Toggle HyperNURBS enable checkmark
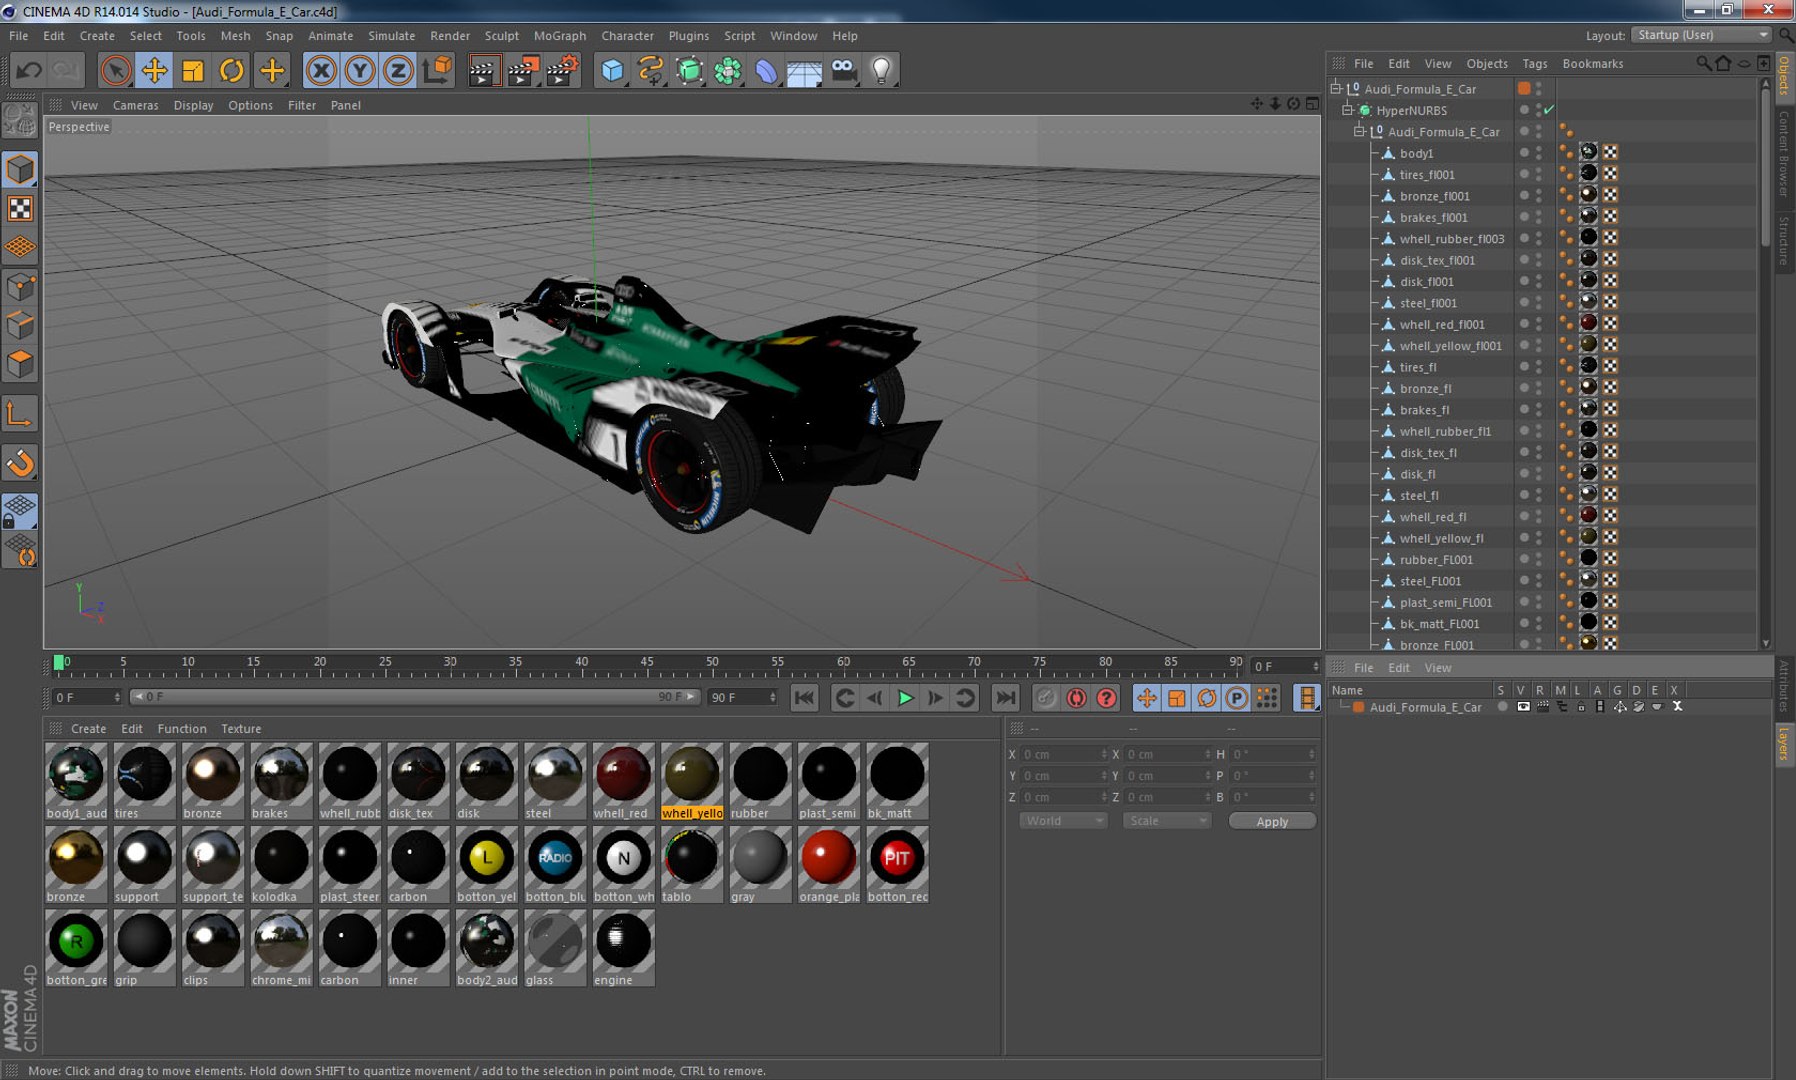This screenshot has width=1796, height=1080. (x=1549, y=110)
